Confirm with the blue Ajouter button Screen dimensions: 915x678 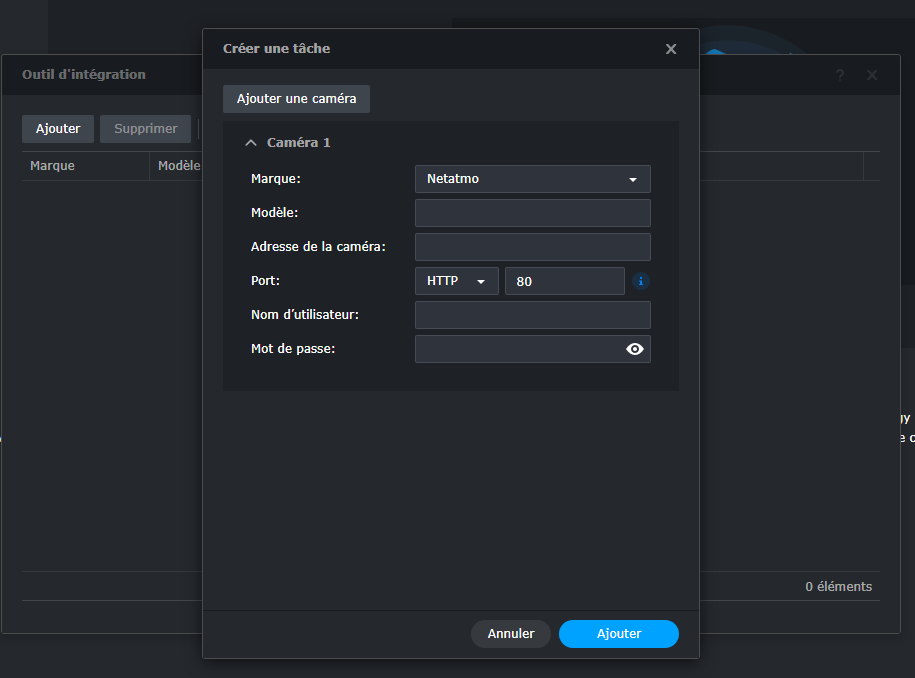point(618,634)
